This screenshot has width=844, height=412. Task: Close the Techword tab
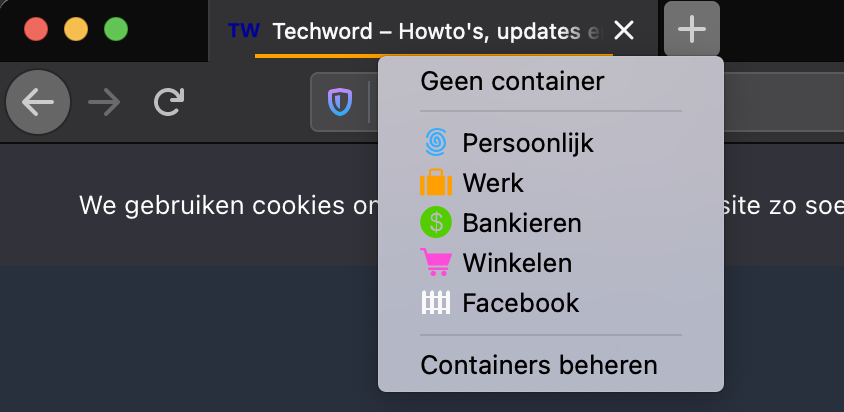(624, 31)
